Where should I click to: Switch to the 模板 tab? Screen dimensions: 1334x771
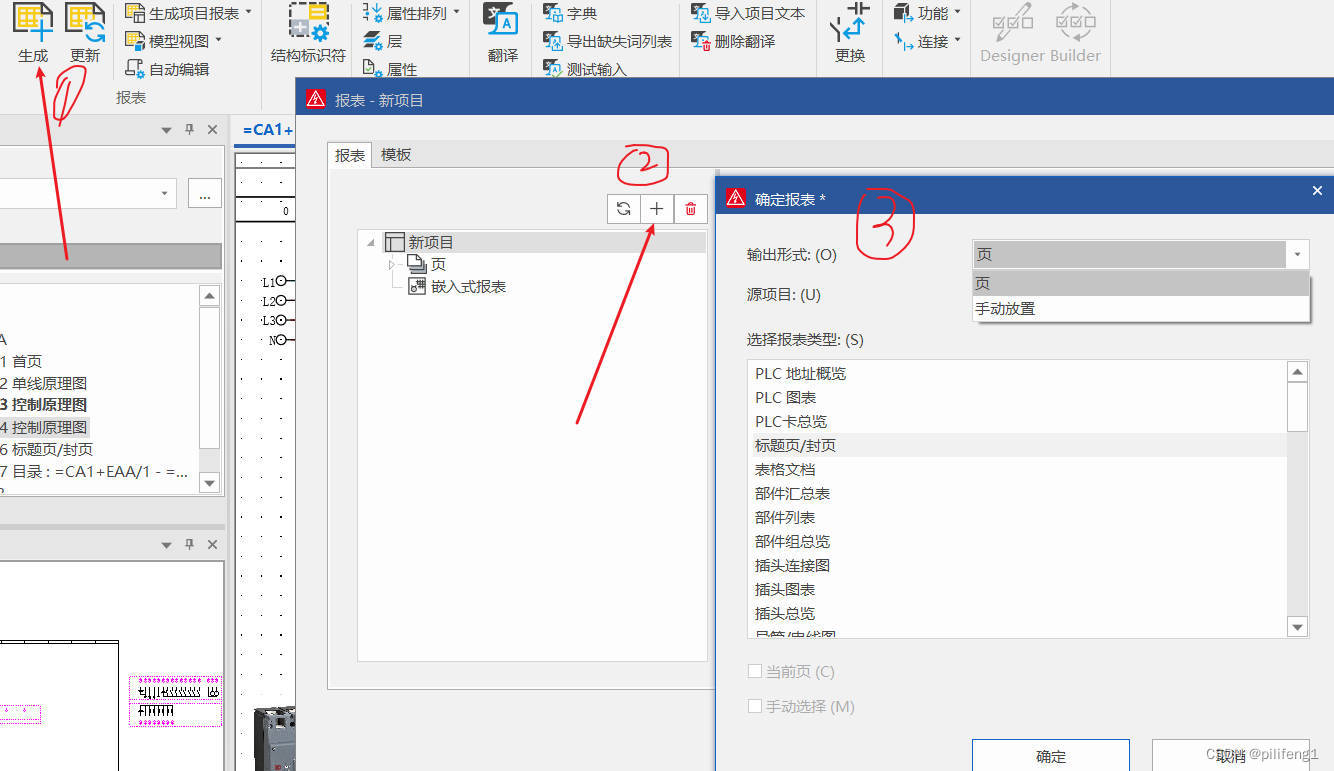click(x=396, y=155)
